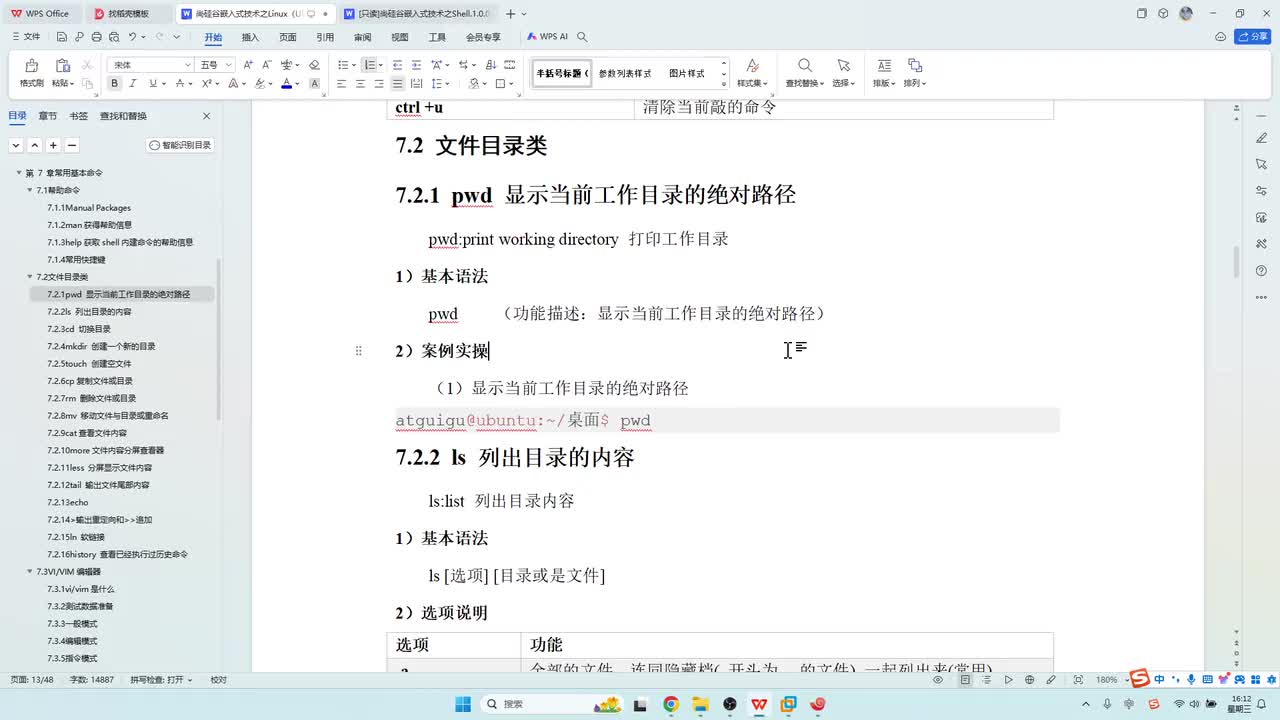
Task: Open 查找和替换 pane tab
Action: (x=123, y=116)
